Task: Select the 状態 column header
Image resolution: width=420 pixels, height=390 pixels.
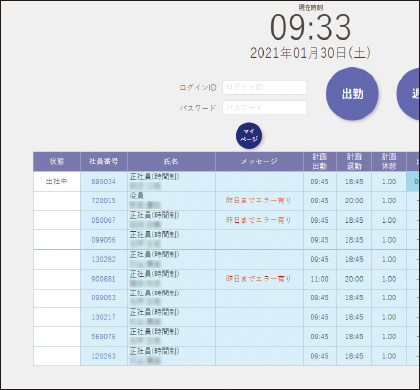Action: [x=57, y=162]
